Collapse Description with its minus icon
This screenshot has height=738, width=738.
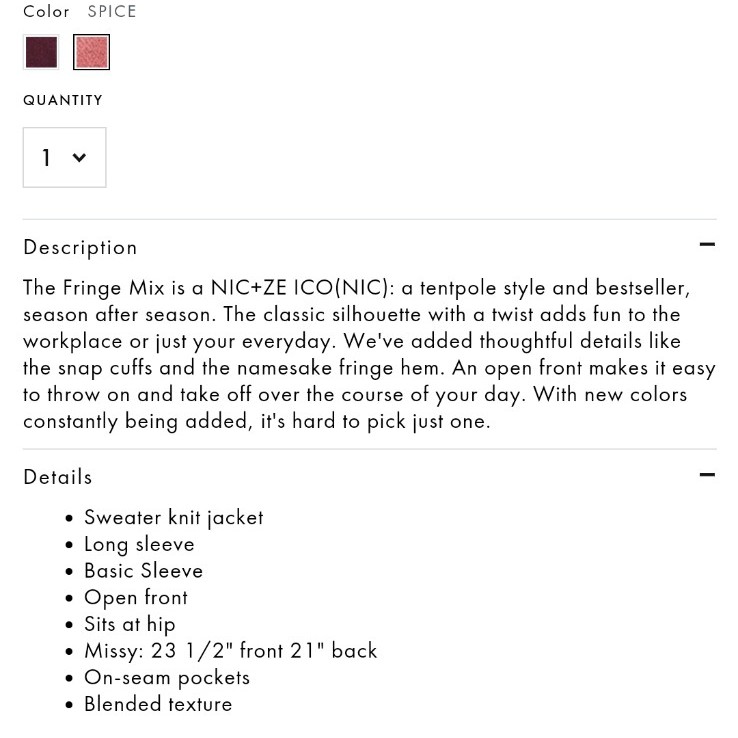pos(707,244)
